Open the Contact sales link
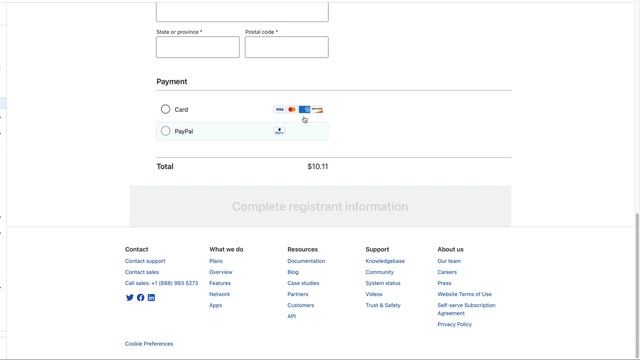This screenshot has height=360, width=640. pyautogui.click(x=142, y=272)
